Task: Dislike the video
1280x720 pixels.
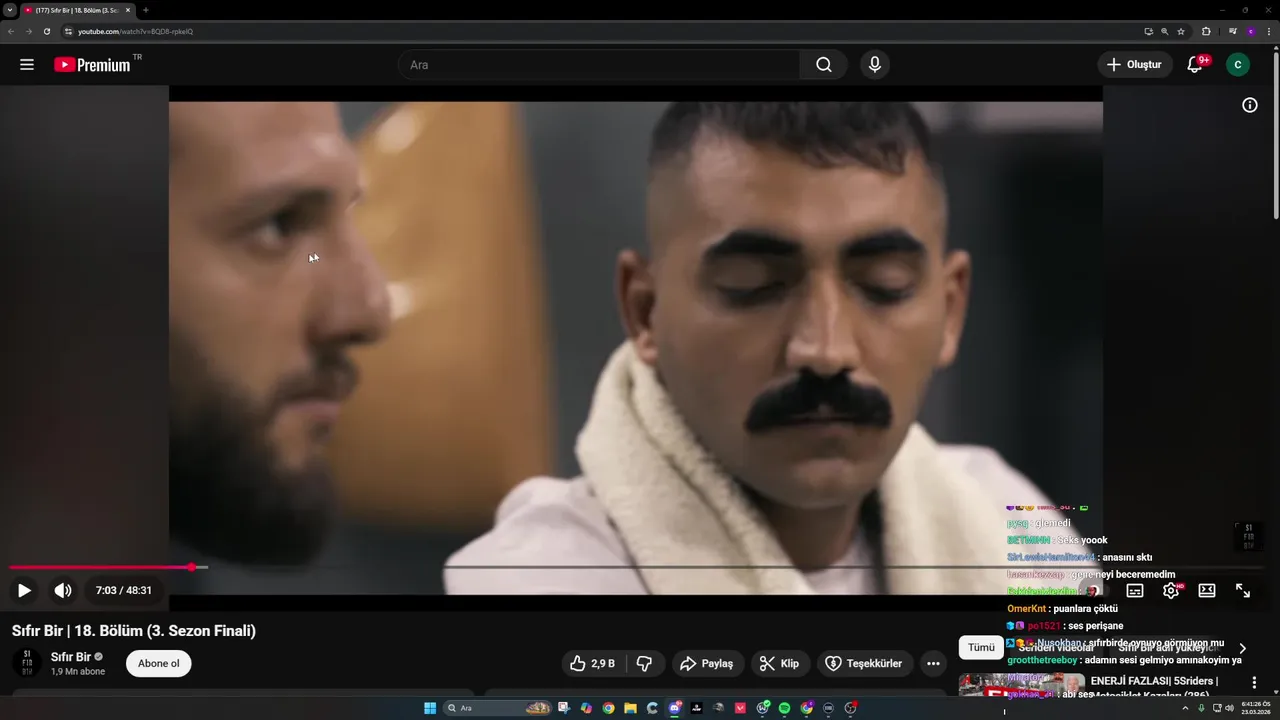Action: pos(645,663)
